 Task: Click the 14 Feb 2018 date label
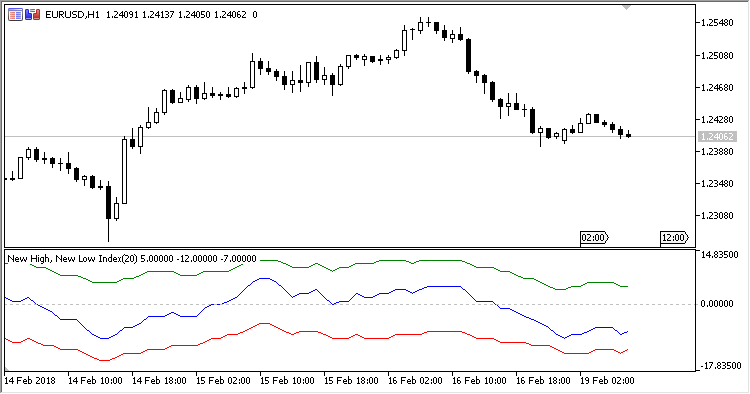point(30,381)
